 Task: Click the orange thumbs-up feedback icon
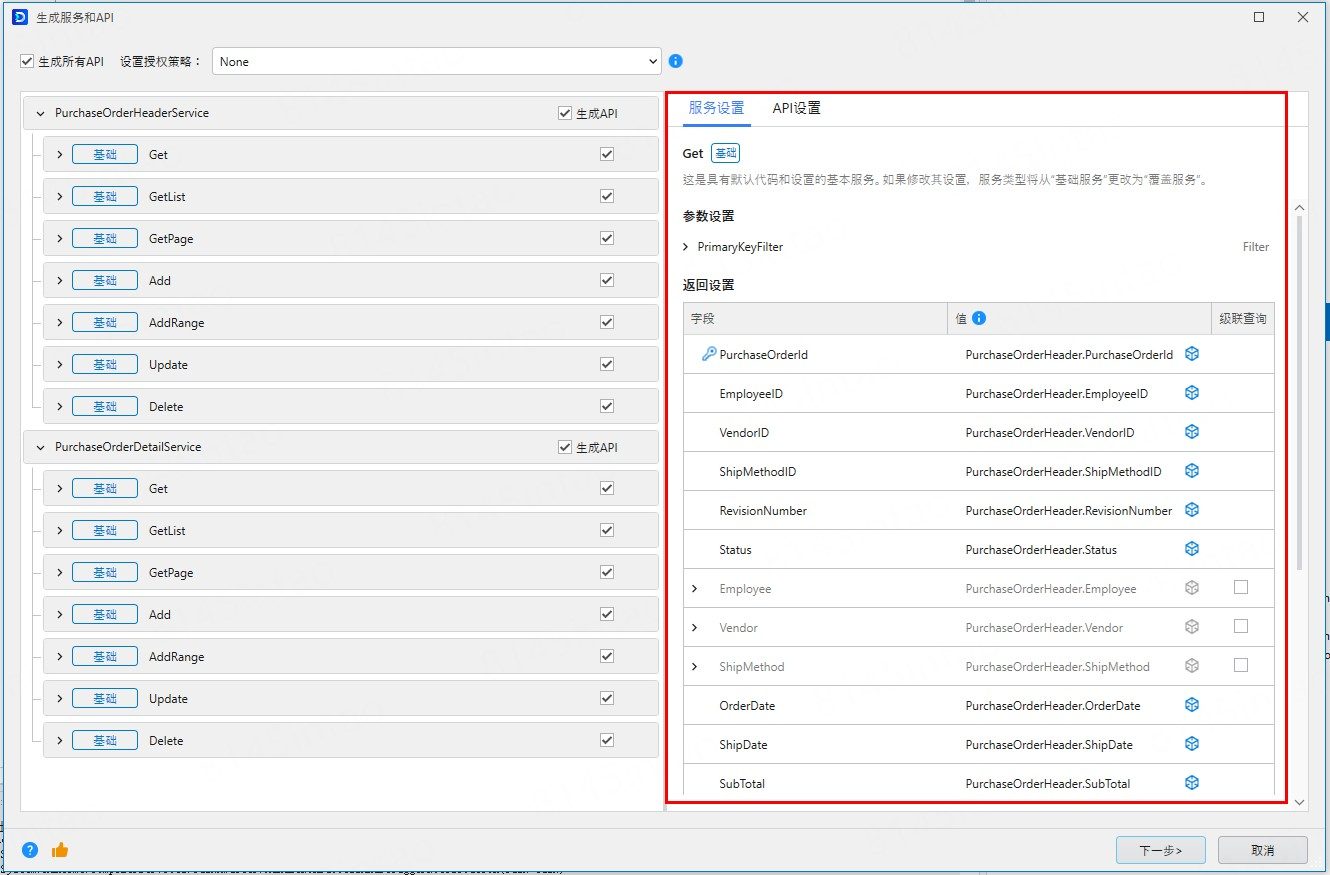point(60,850)
